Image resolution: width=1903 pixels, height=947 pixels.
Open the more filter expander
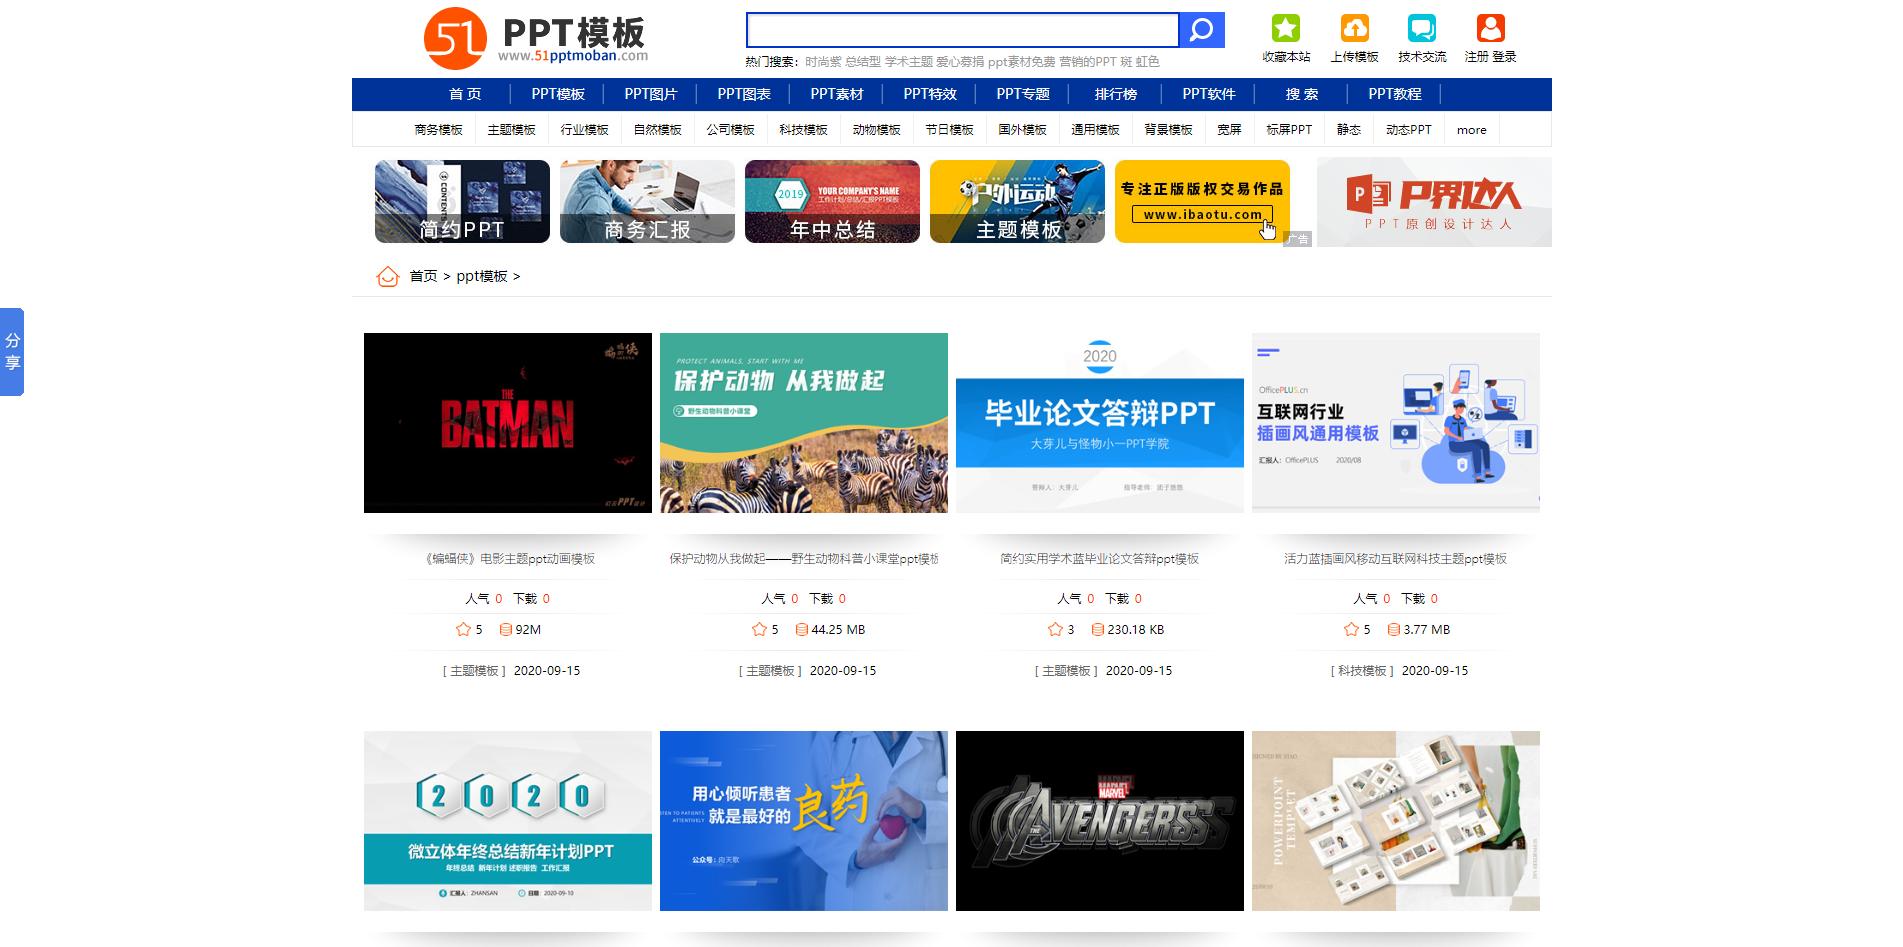pos(1470,129)
